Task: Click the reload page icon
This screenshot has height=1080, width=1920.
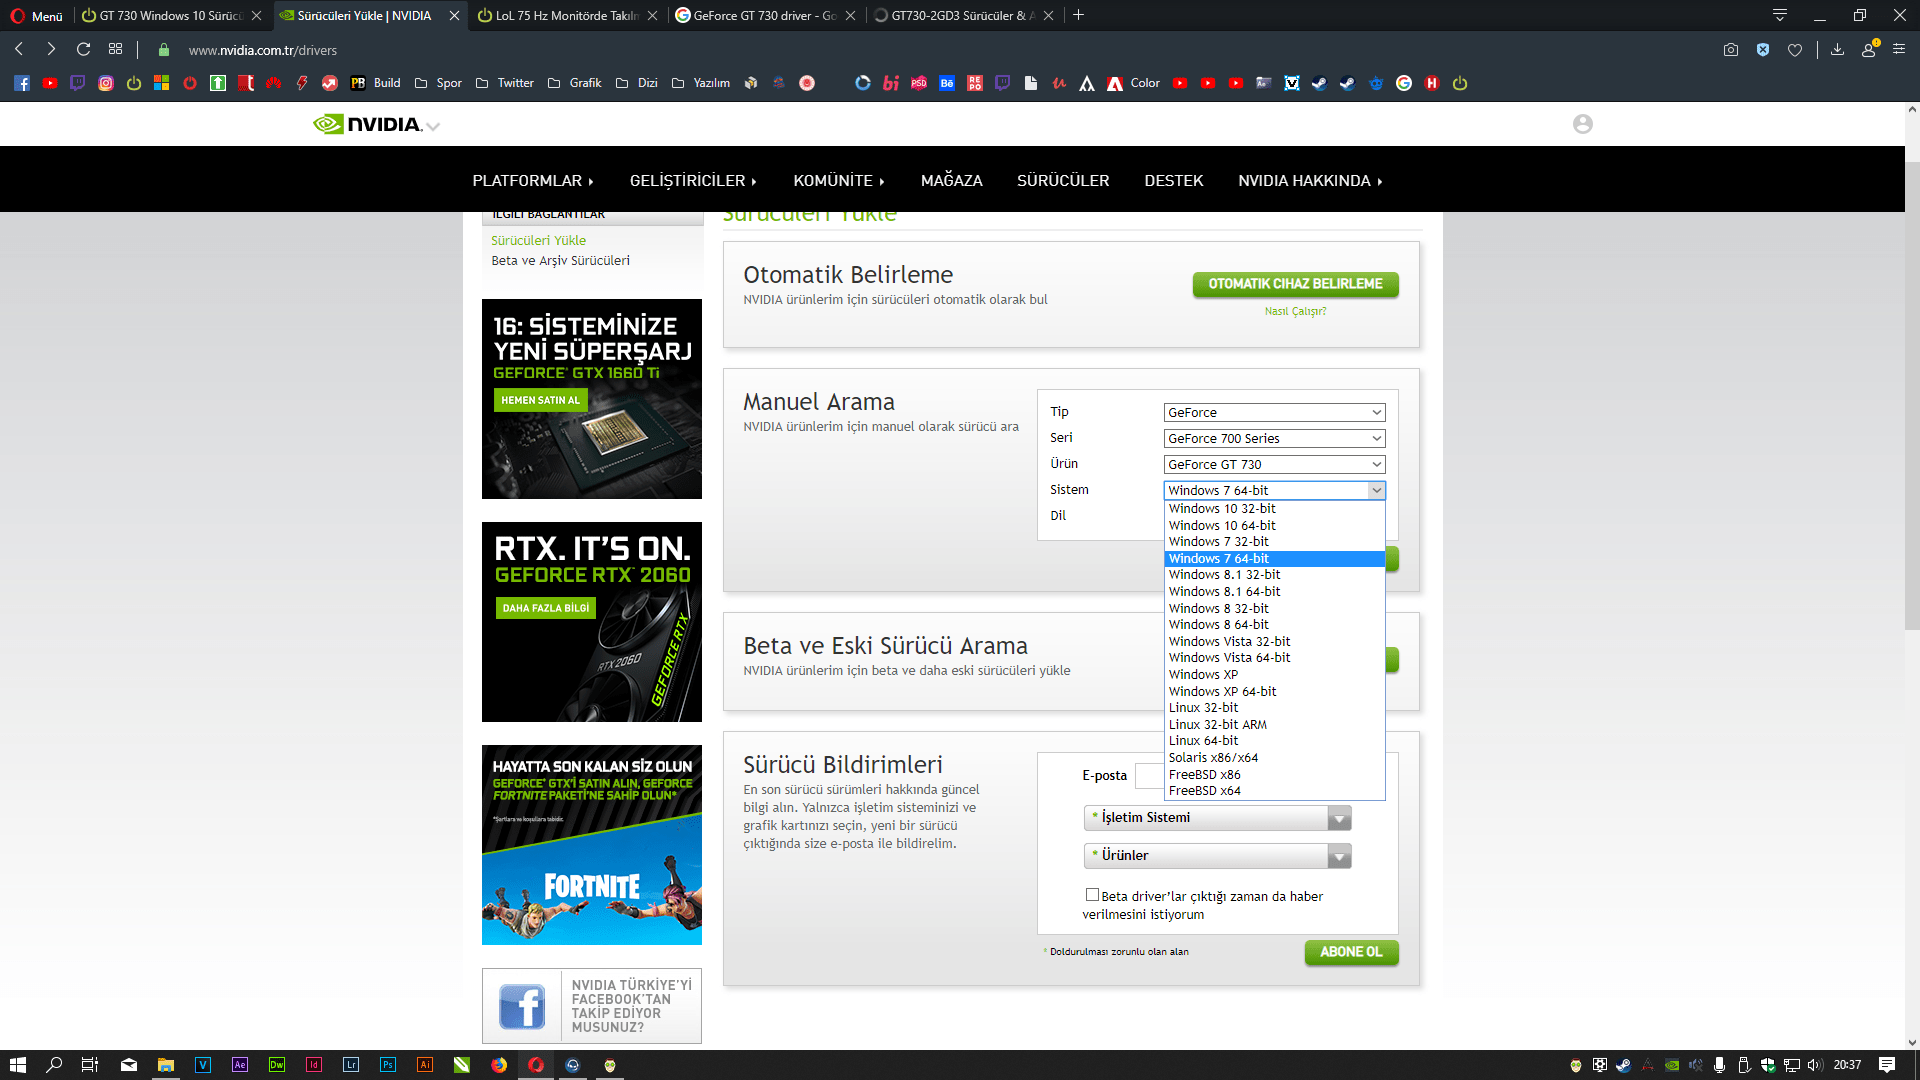Action: point(84,49)
